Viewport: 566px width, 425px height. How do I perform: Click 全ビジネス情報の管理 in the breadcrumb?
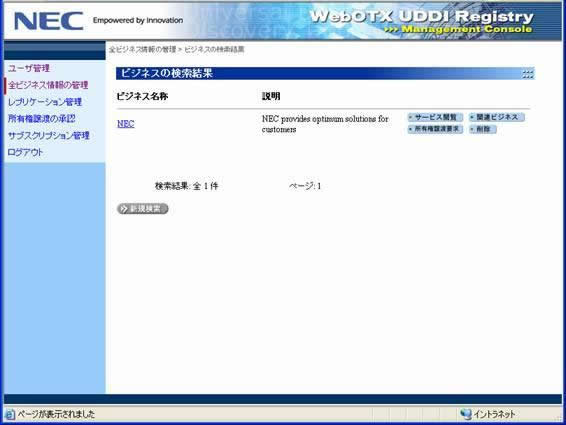142,50
